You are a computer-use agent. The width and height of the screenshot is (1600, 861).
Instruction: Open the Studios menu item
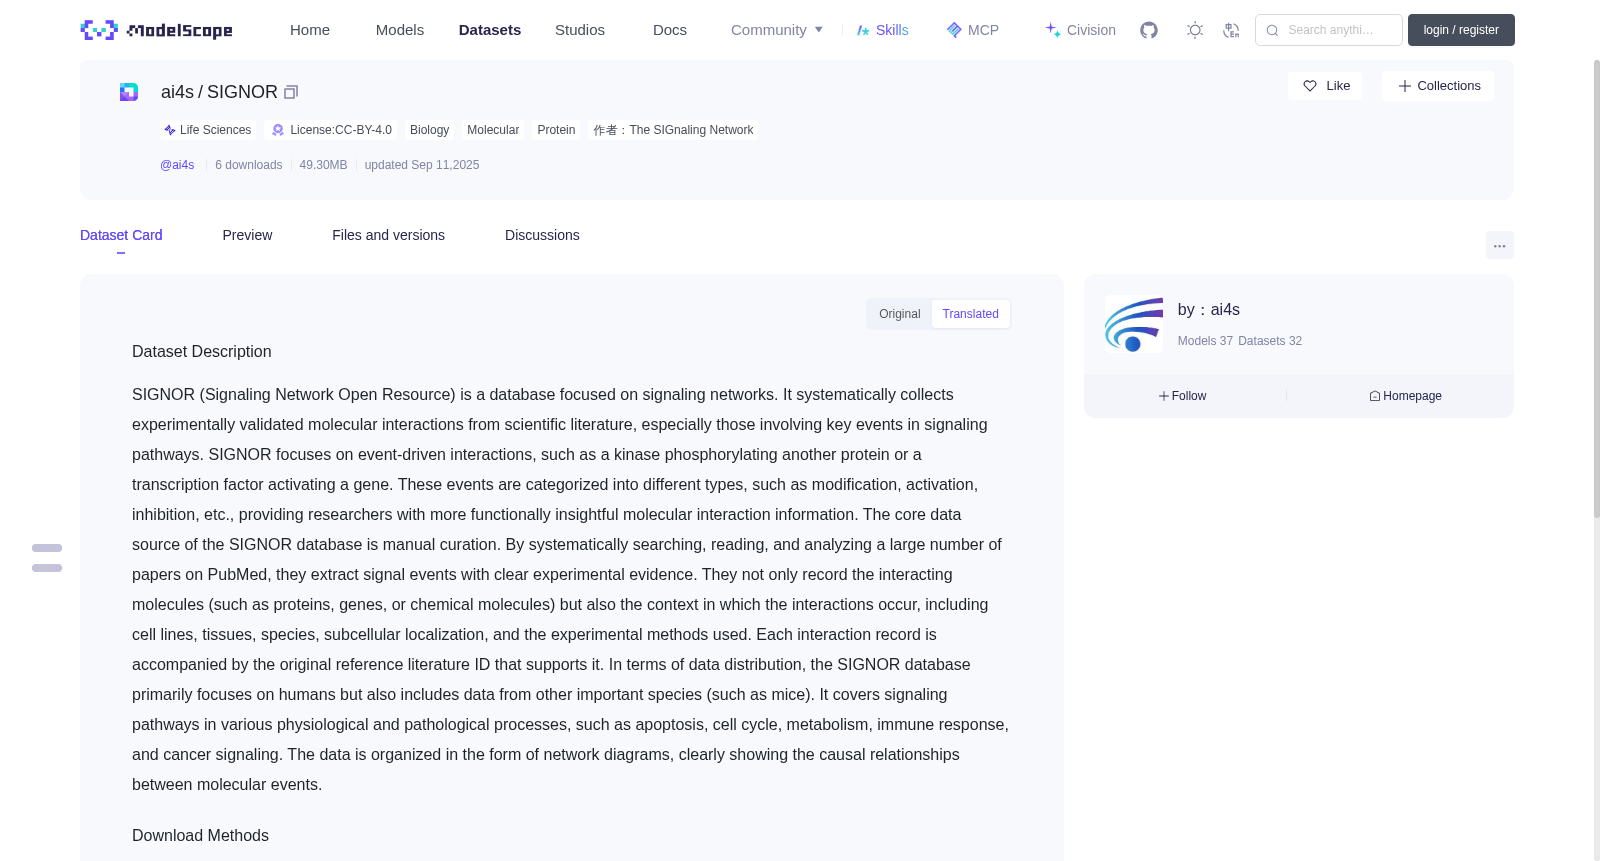(x=580, y=30)
